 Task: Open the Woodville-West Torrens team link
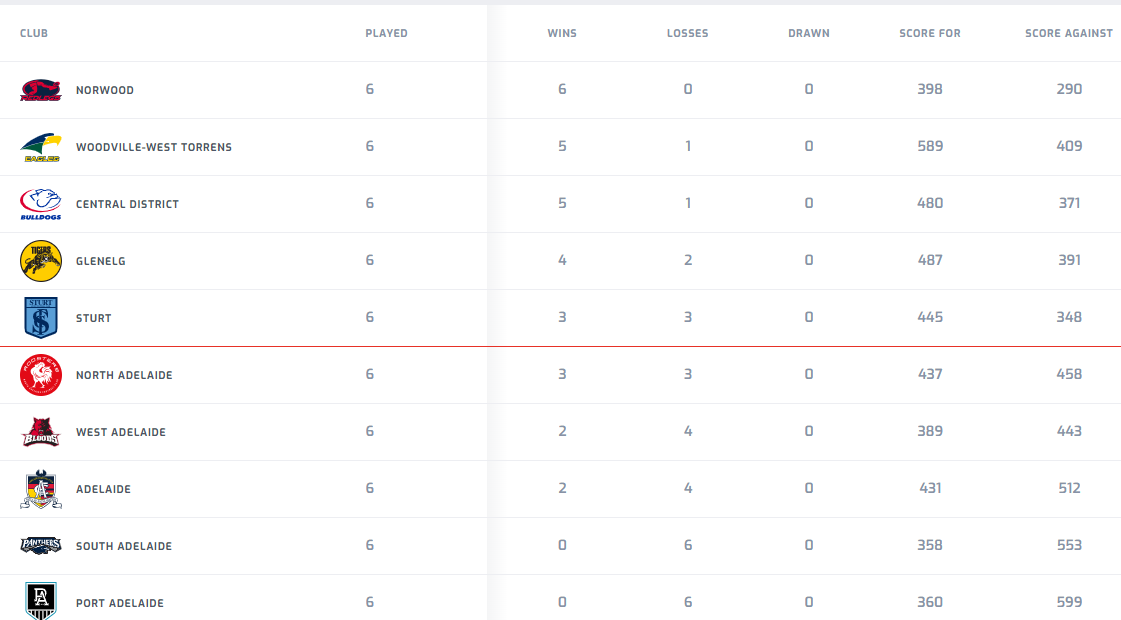point(154,148)
